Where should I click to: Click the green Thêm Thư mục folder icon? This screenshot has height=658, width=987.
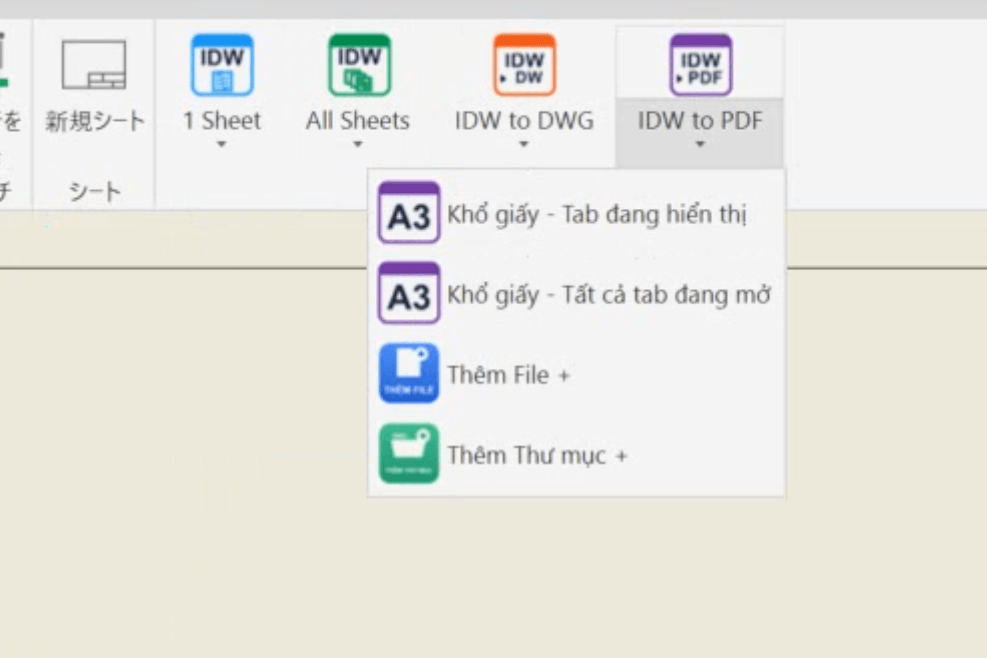(409, 453)
